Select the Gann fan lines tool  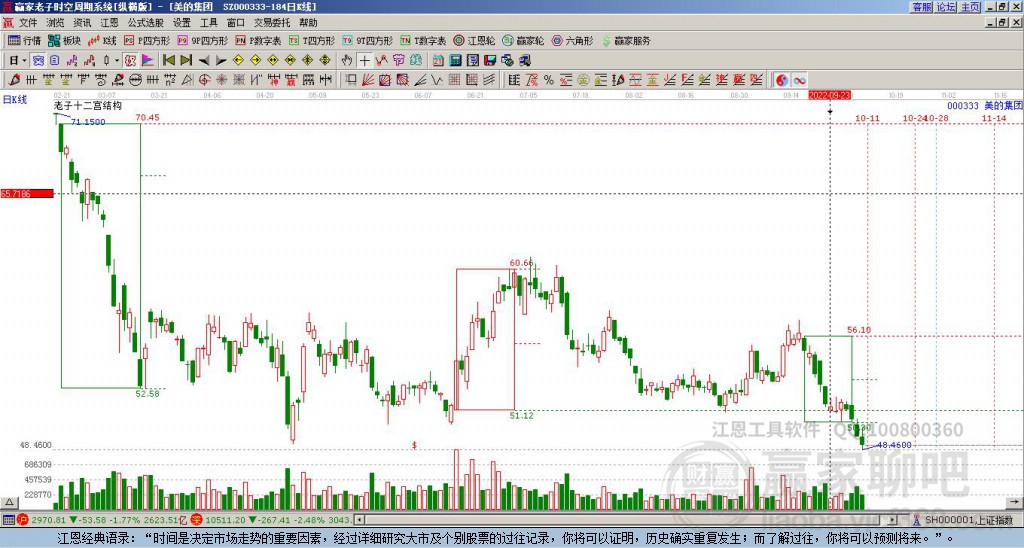pyautogui.click(x=368, y=80)
